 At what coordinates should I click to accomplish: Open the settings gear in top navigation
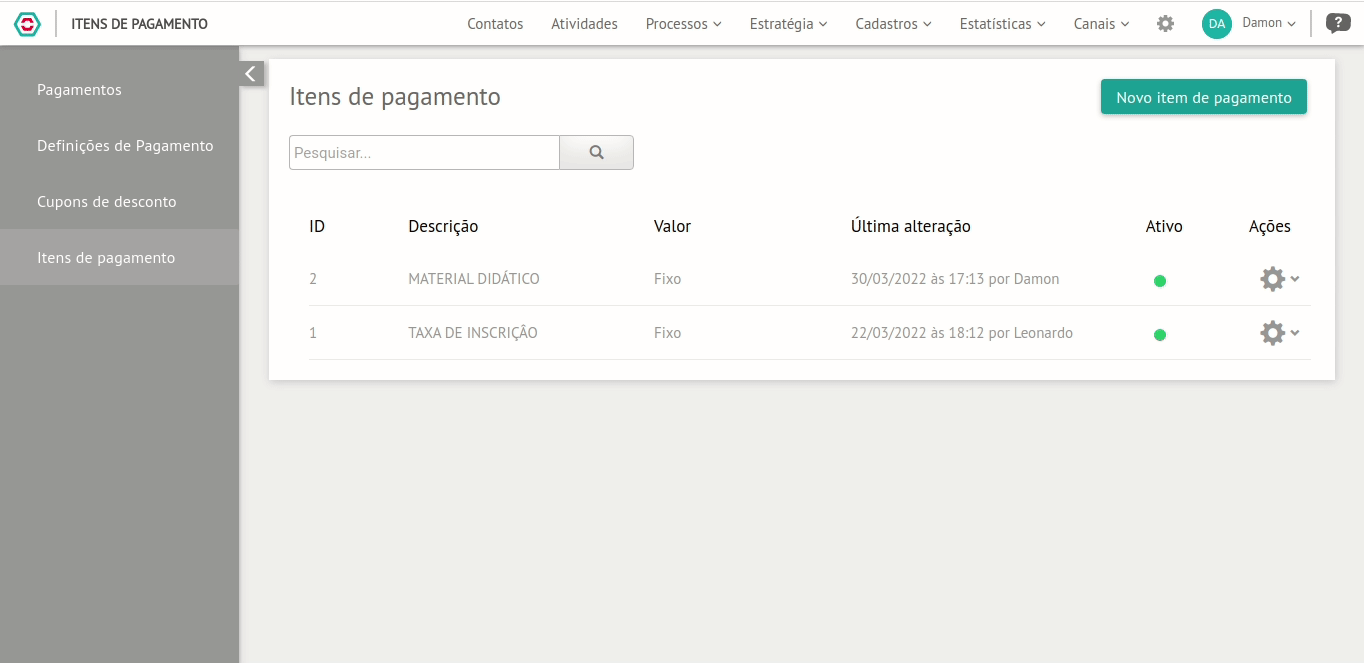point(1165,23)
